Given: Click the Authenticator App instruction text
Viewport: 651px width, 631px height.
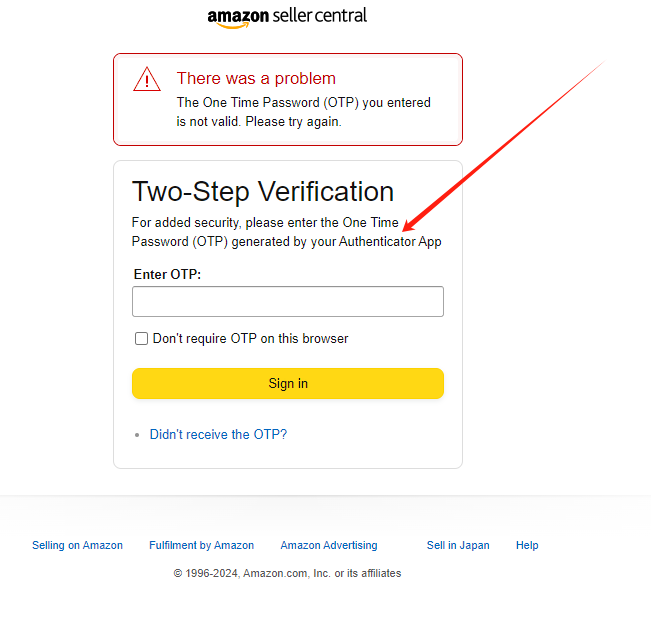Looking at the screenshot, I should (286, 232).
